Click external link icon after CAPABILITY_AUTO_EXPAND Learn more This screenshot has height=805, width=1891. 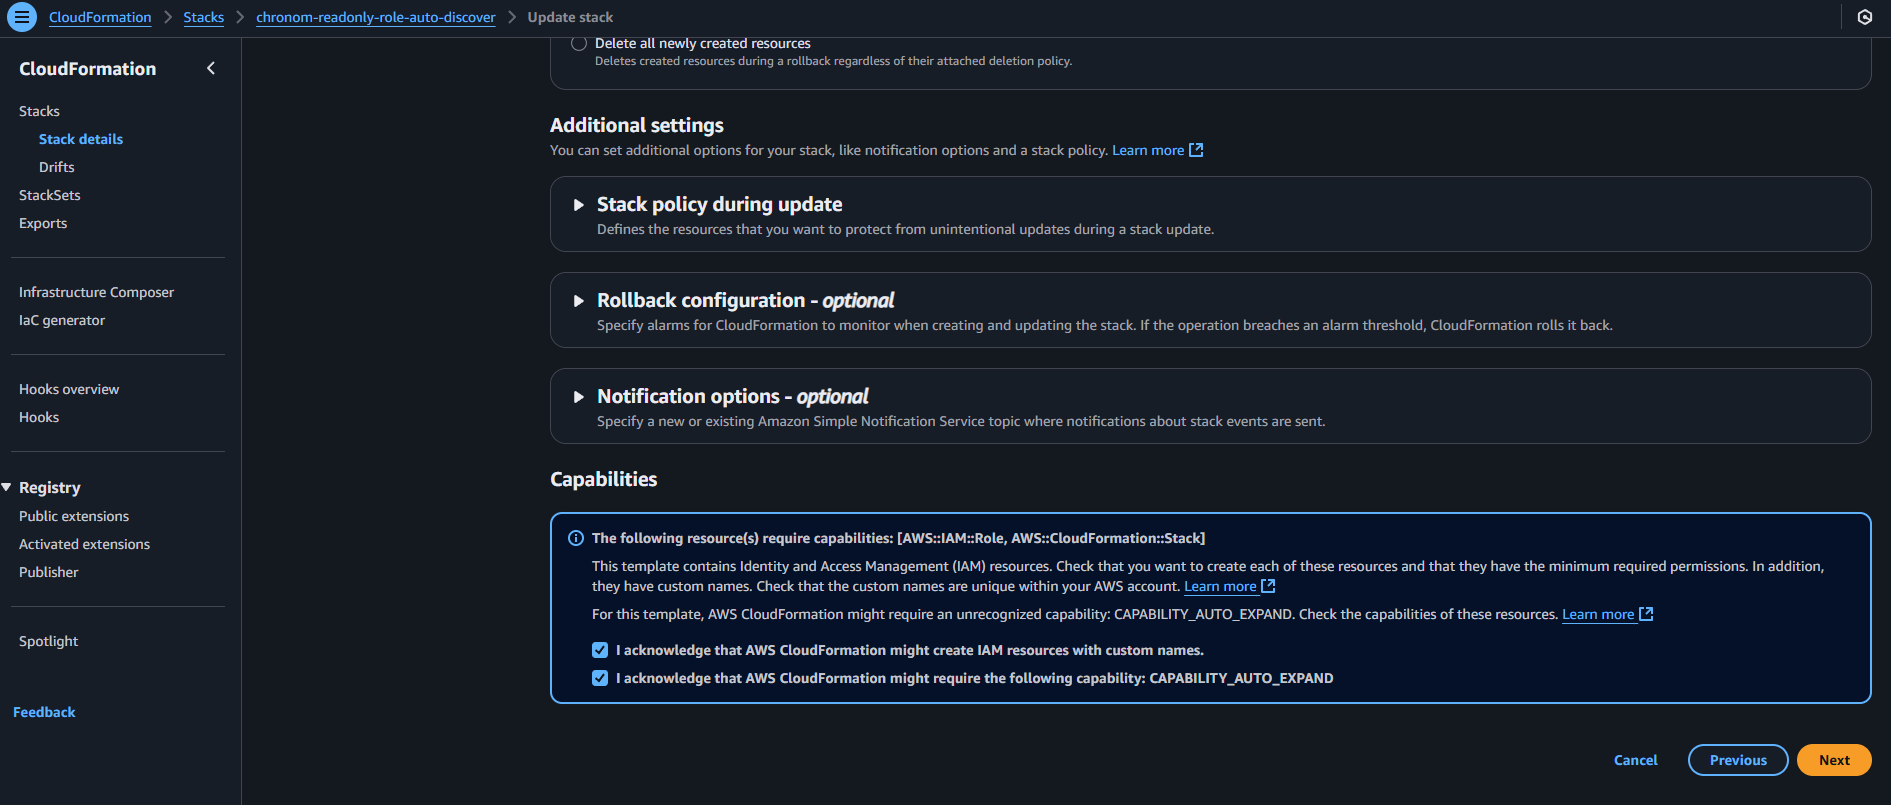point(1646,614)
